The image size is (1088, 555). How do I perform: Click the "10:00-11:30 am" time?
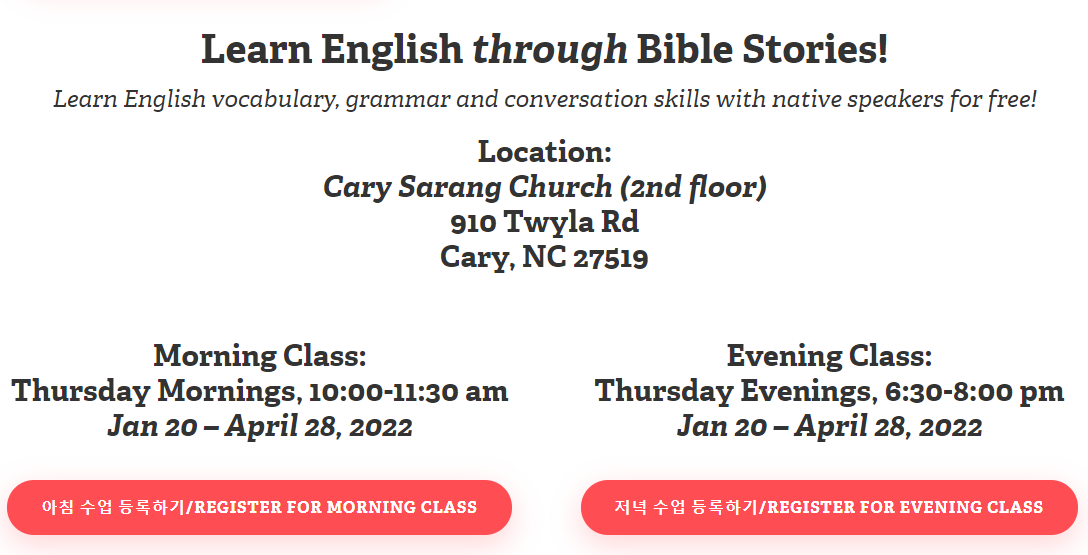coord(409,391)
